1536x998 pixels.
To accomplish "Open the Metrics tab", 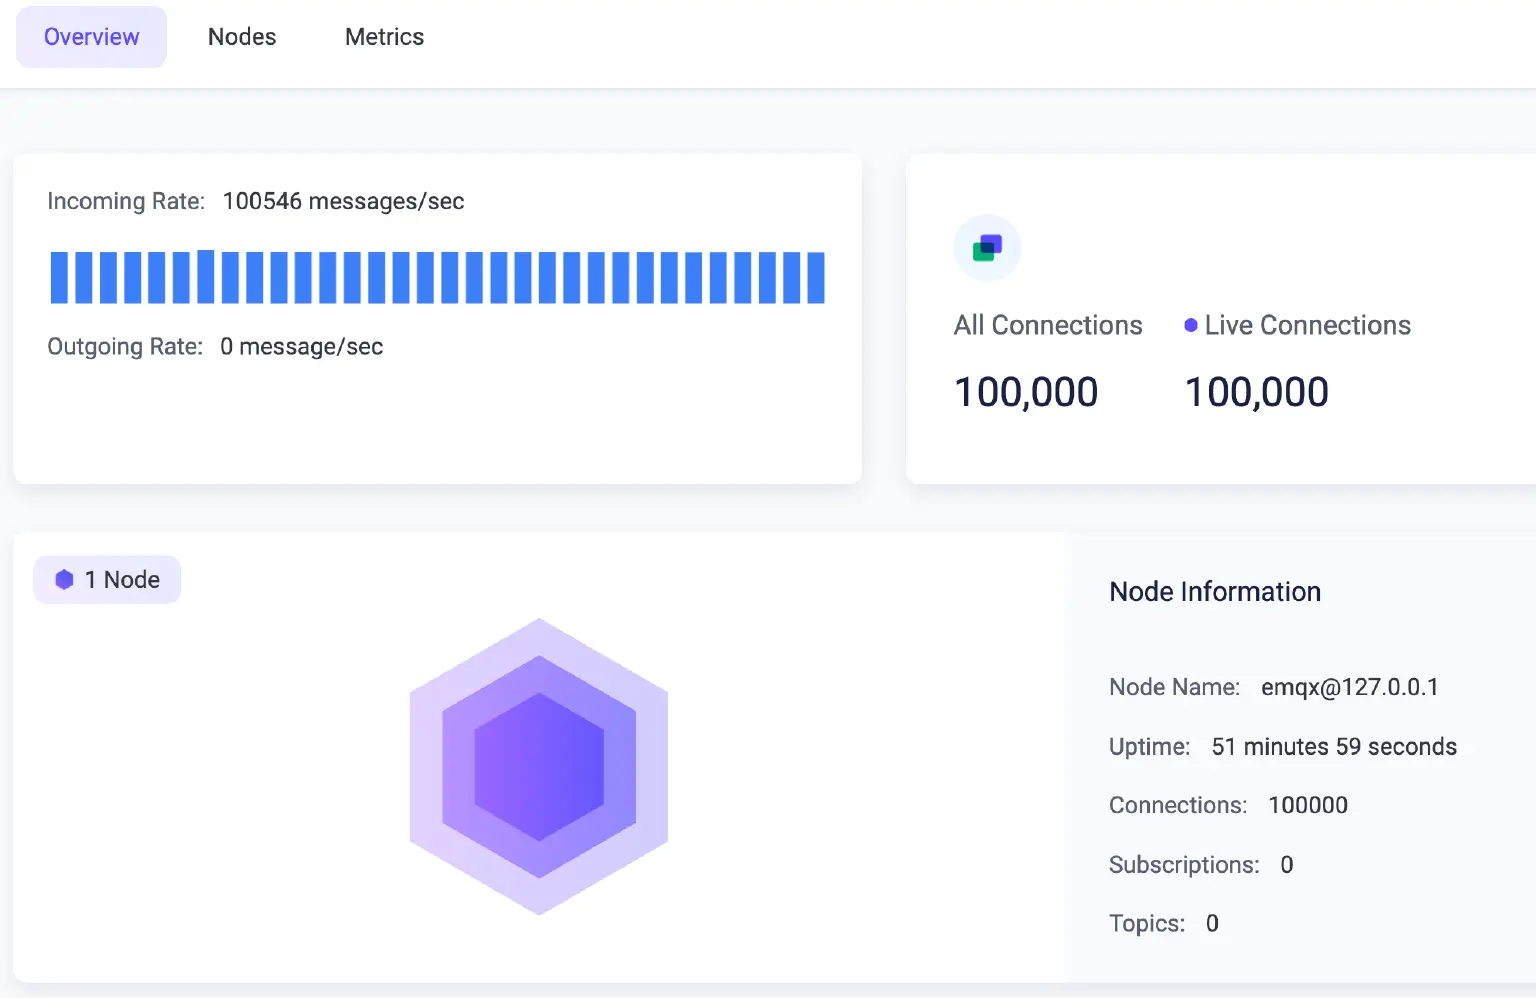I will coord(384,36).
